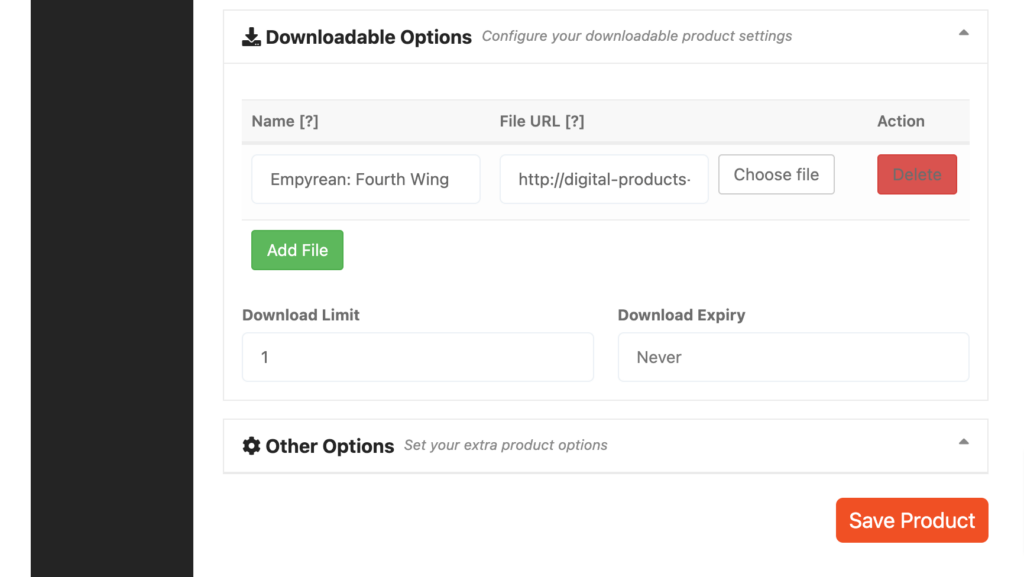Click the gear icon beside Other Options
The width and height of the screenshot is (1024, 577).
(251, 446)
